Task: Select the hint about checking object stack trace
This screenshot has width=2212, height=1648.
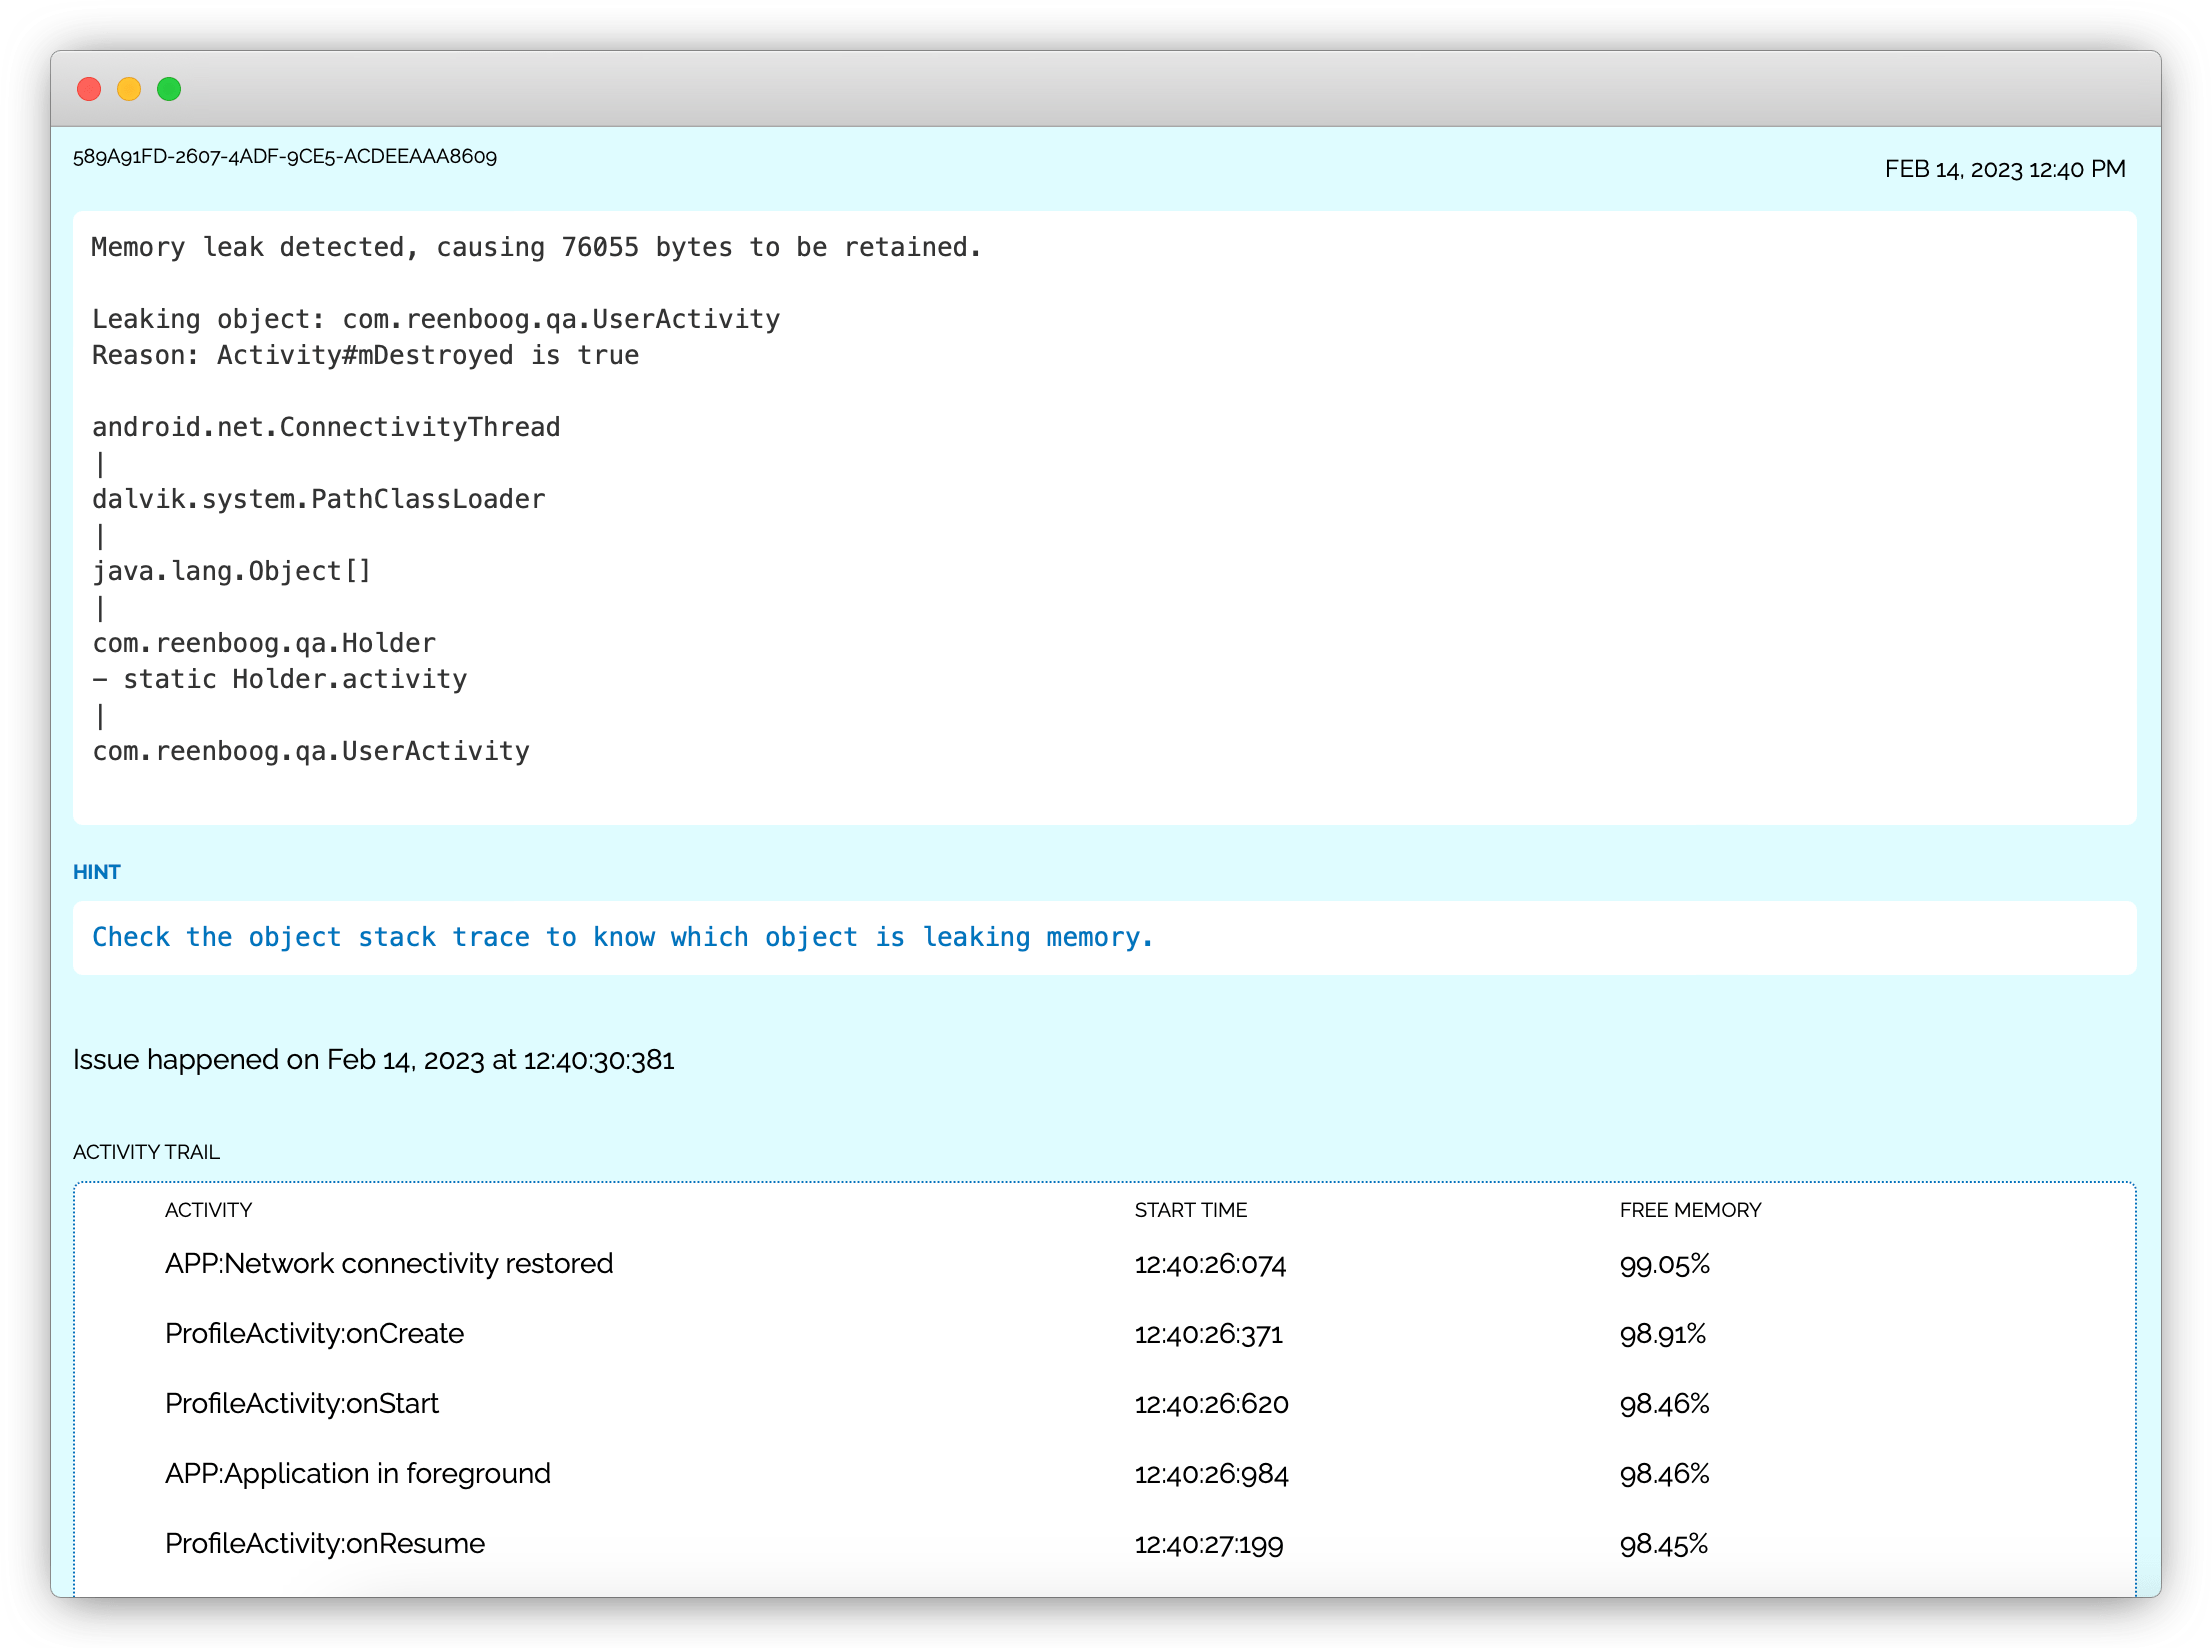Action: pos(622,937)
